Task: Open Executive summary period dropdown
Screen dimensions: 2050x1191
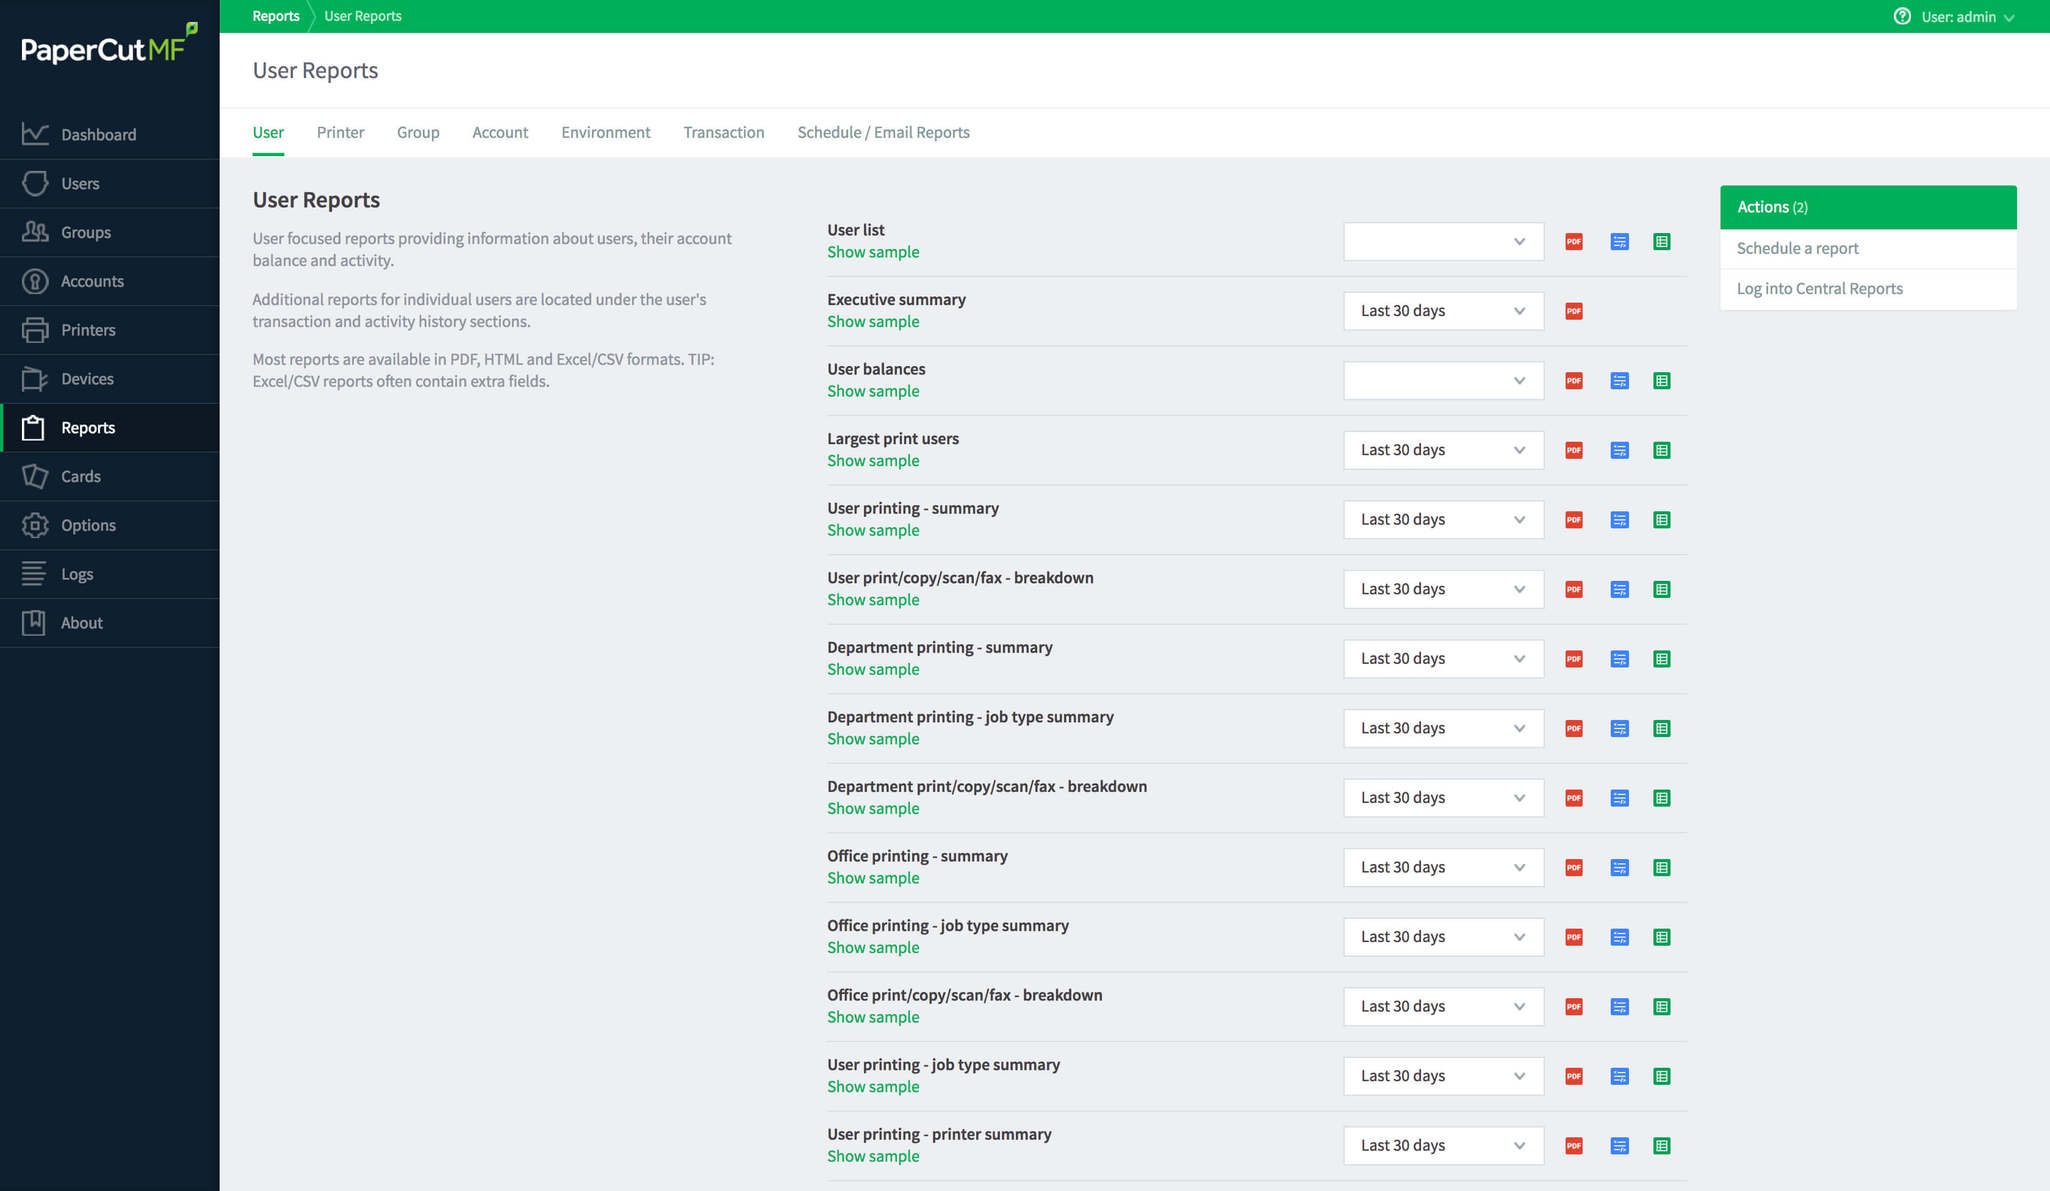Action: pos(1443,311)
